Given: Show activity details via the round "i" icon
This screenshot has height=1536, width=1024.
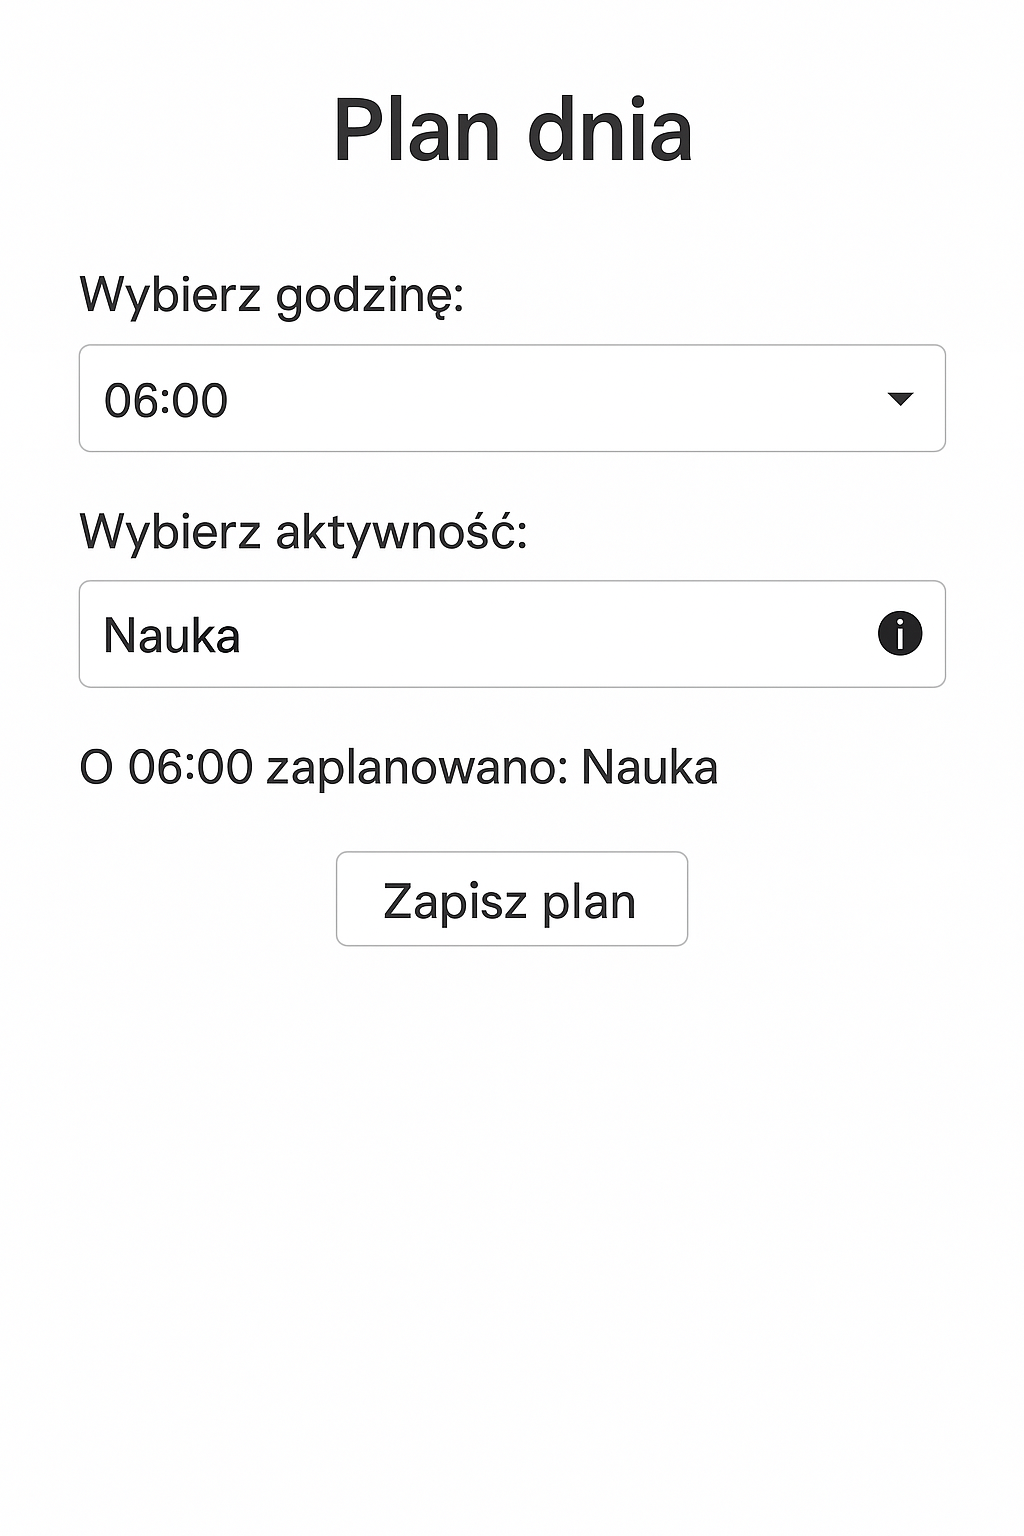Looking at the screenshot, I should pos(899,634).
